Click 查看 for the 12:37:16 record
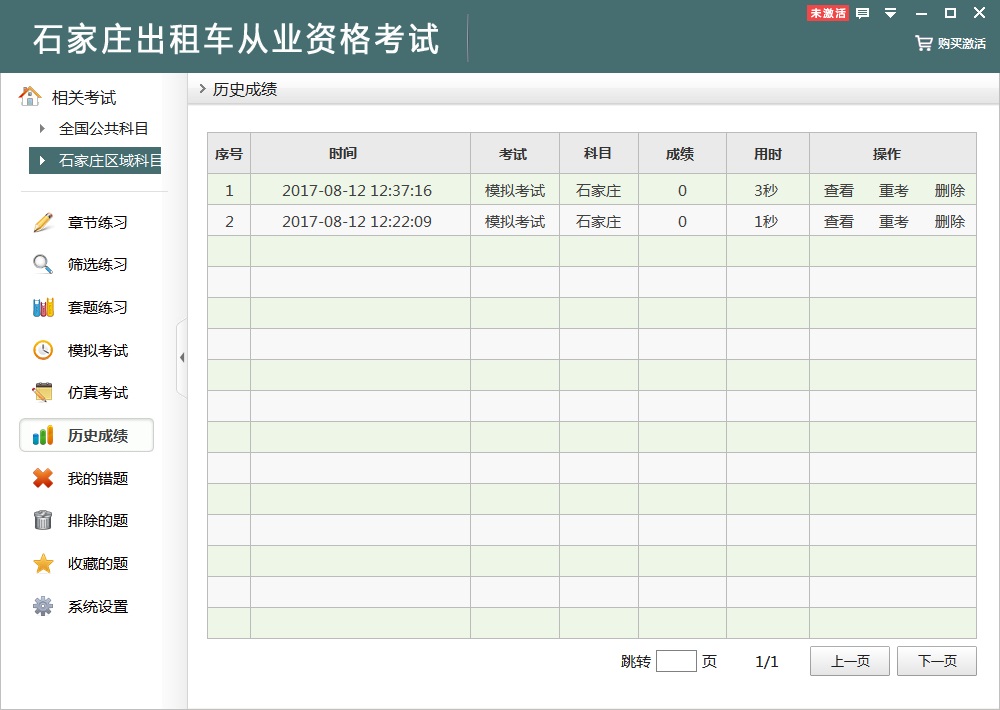 tap(838, 191)
